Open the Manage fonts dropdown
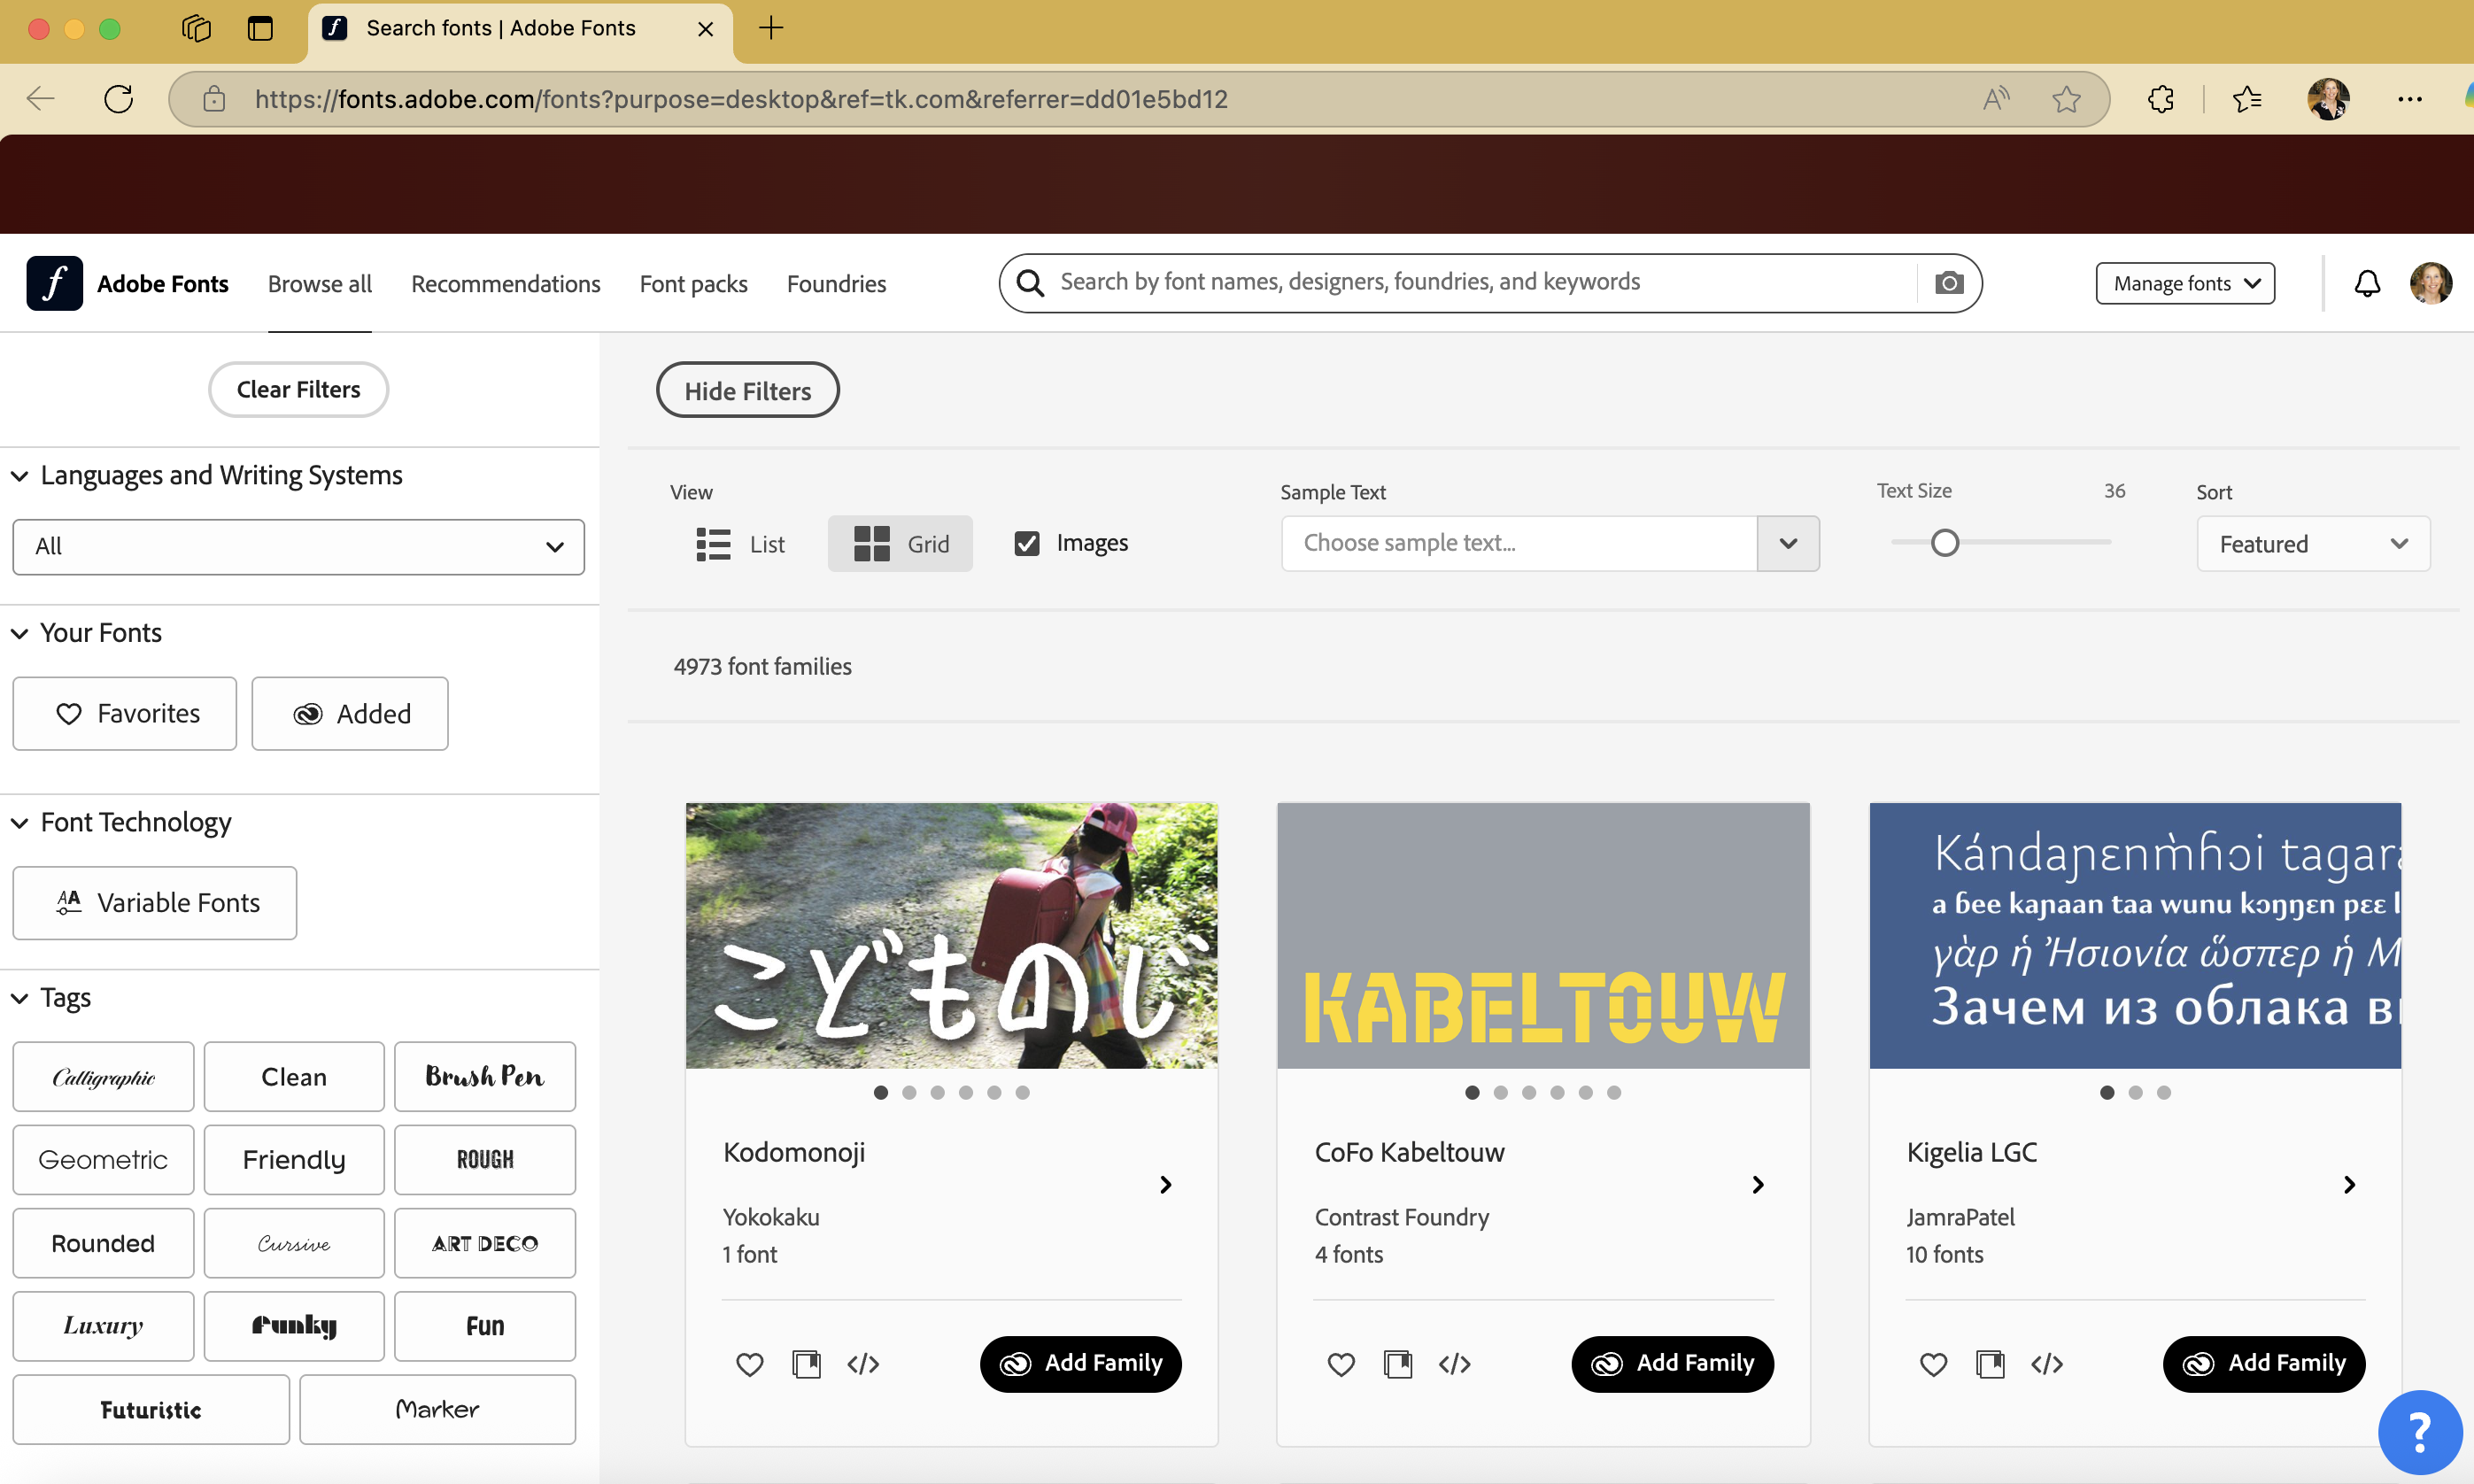This screenshot has width=2474, height=1484. point(2185,284)
